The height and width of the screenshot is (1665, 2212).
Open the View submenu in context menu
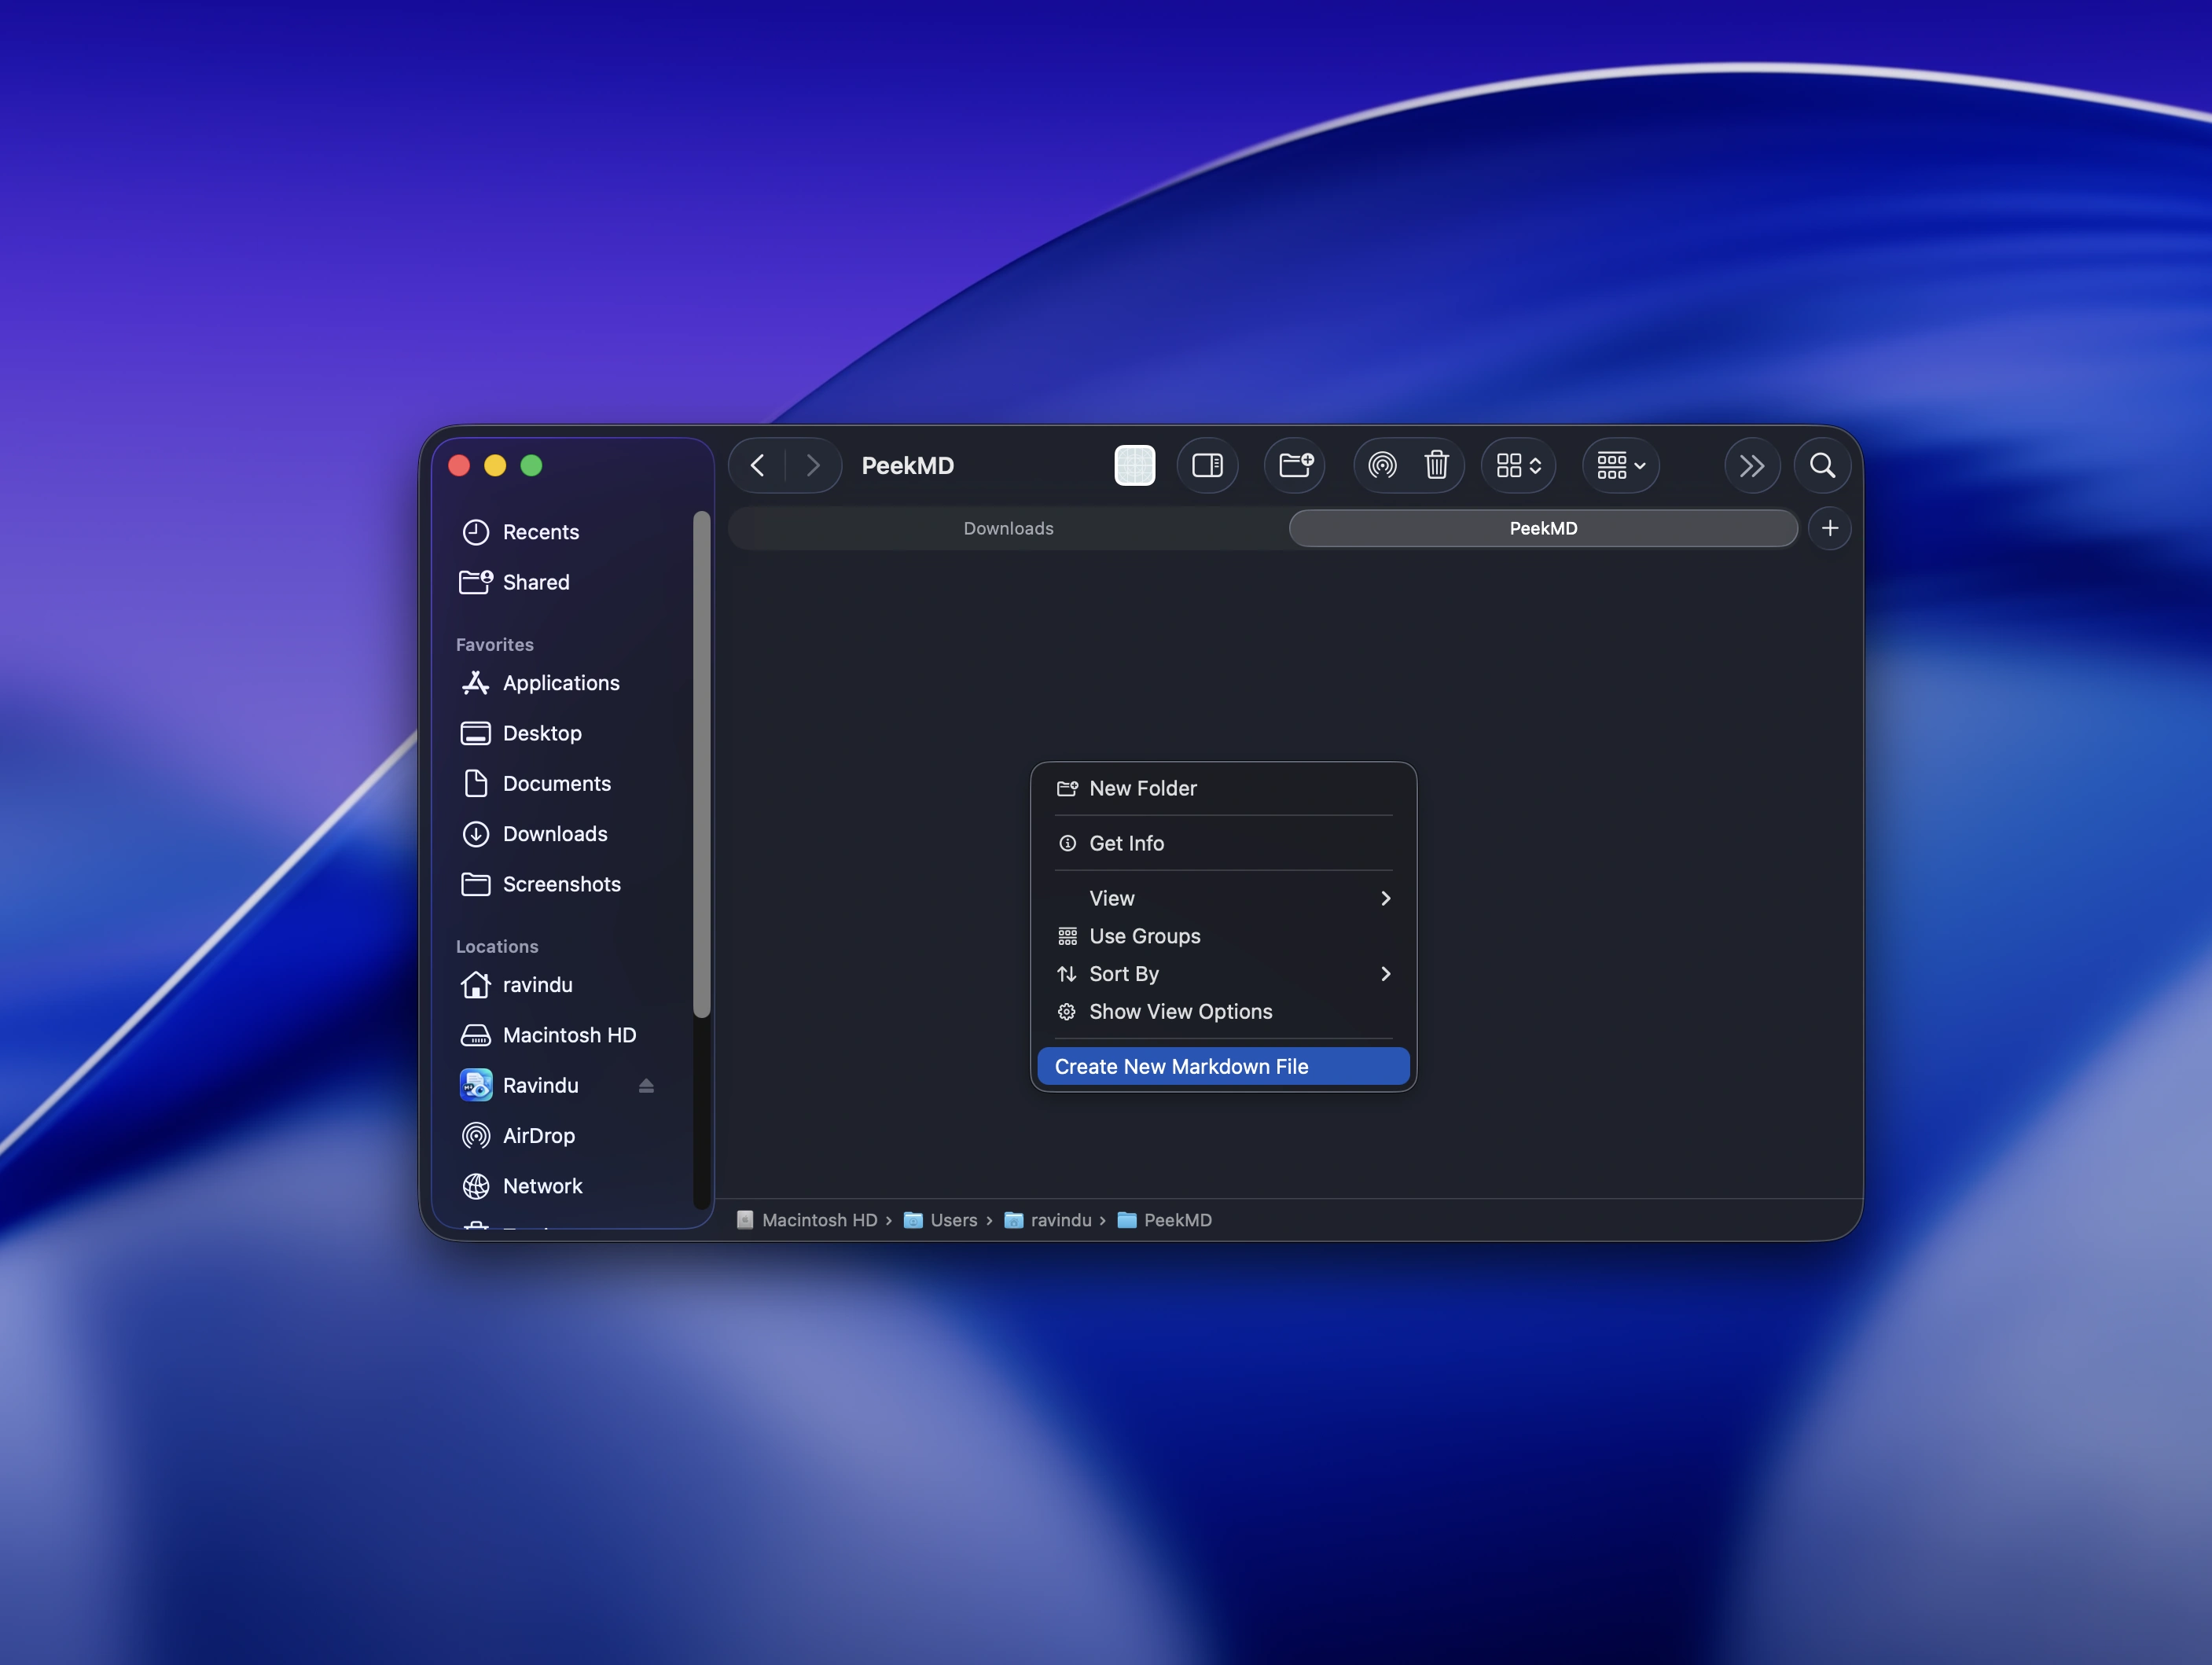[1223, 898]
